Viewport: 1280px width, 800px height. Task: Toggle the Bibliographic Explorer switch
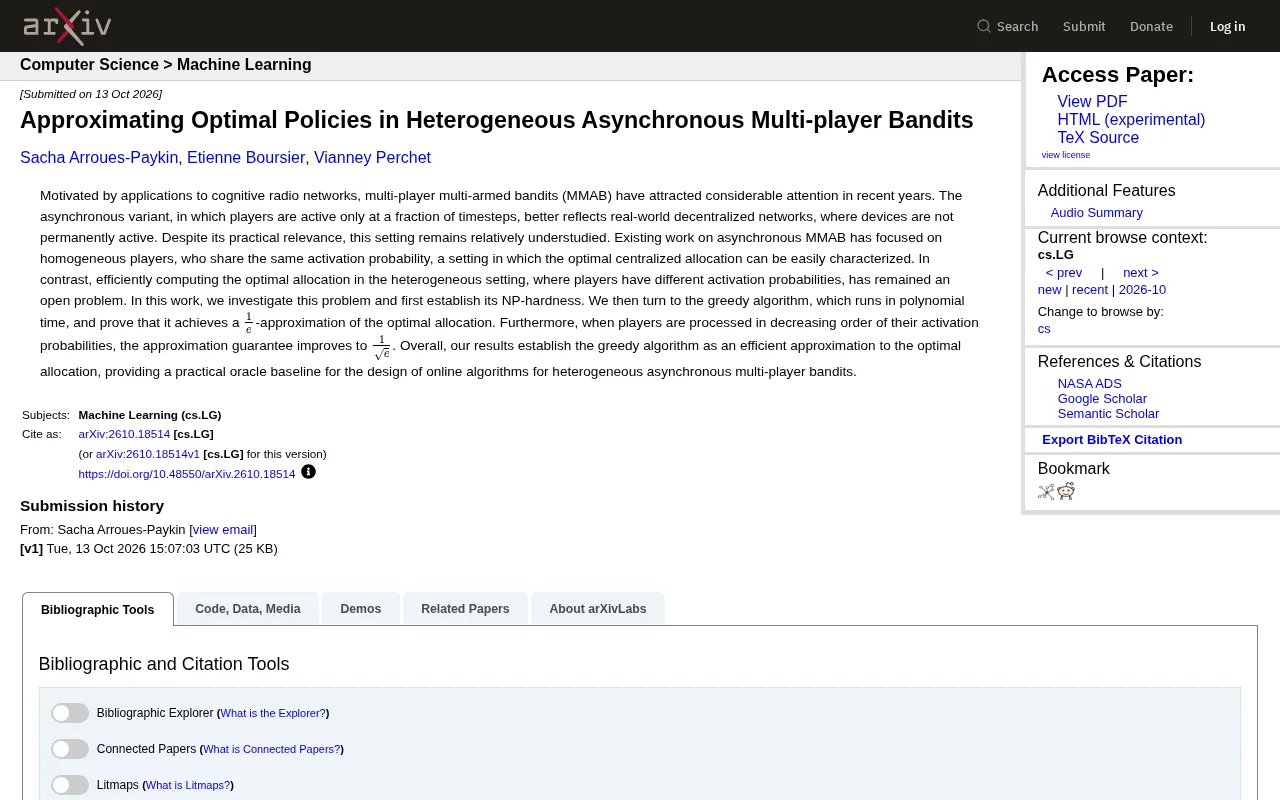pos(70,713)
